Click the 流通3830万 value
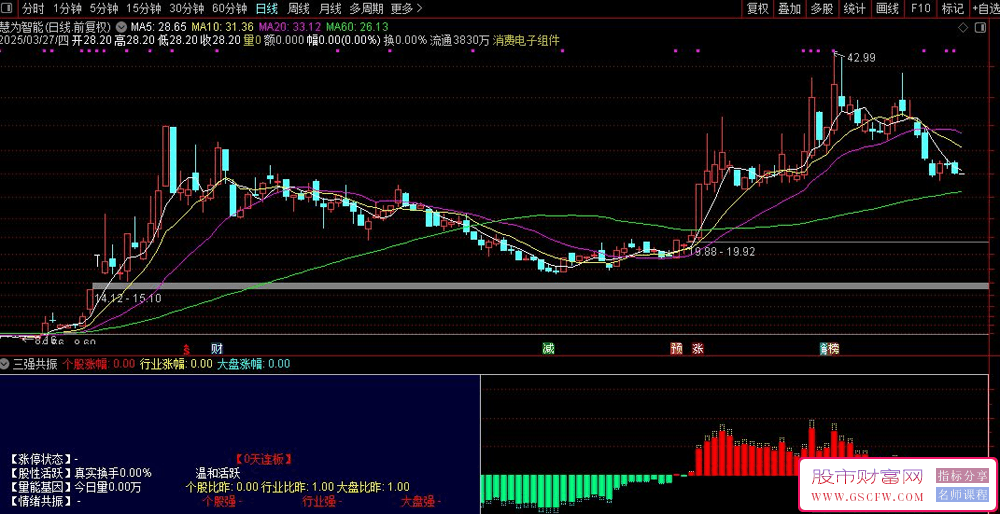The image size is (1000, 514). 459,40
